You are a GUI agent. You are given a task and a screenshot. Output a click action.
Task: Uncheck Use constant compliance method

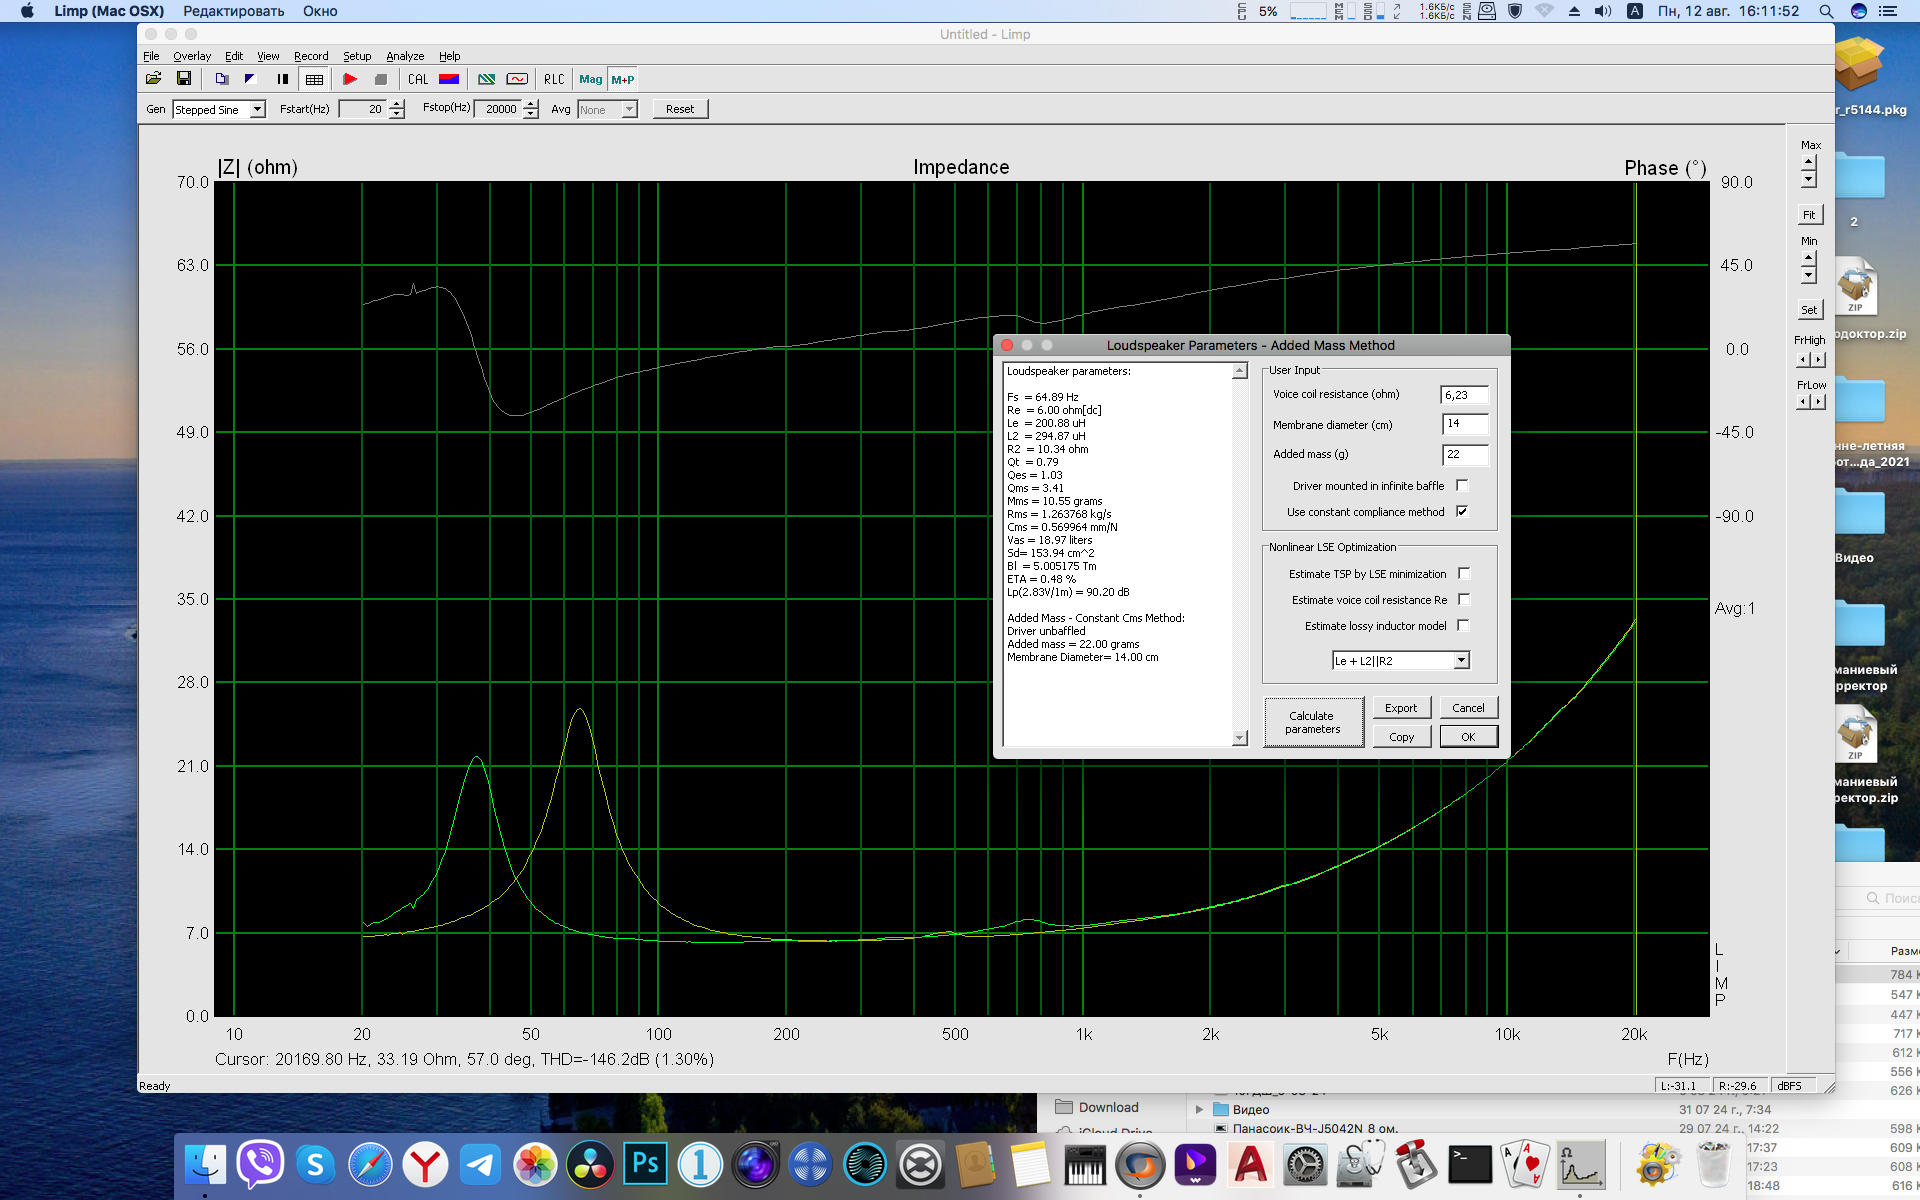pyautogui.click(x=1462, y=512)
